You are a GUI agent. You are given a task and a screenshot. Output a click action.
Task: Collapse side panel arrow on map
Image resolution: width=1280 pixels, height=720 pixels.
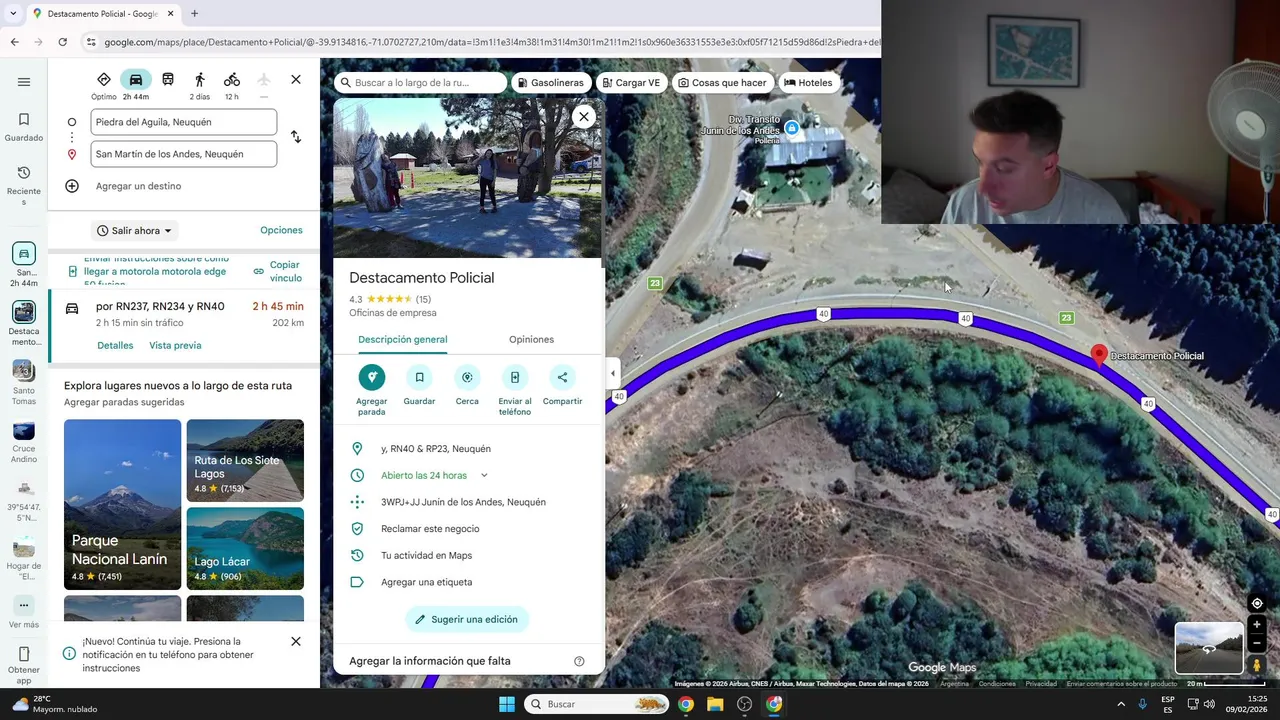[613, 374]
